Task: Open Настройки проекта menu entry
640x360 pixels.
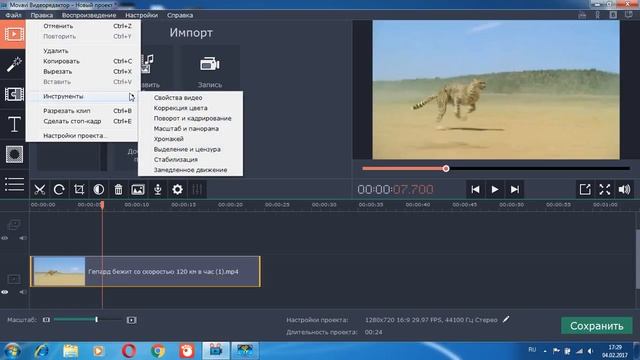Action: (83, 136)
